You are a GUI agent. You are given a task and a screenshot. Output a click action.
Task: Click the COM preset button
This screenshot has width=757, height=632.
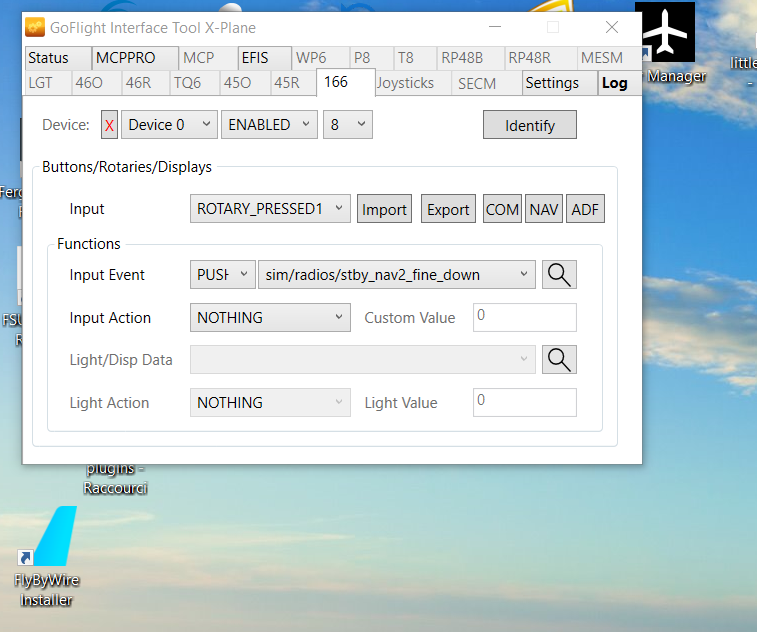coord(502,209)
